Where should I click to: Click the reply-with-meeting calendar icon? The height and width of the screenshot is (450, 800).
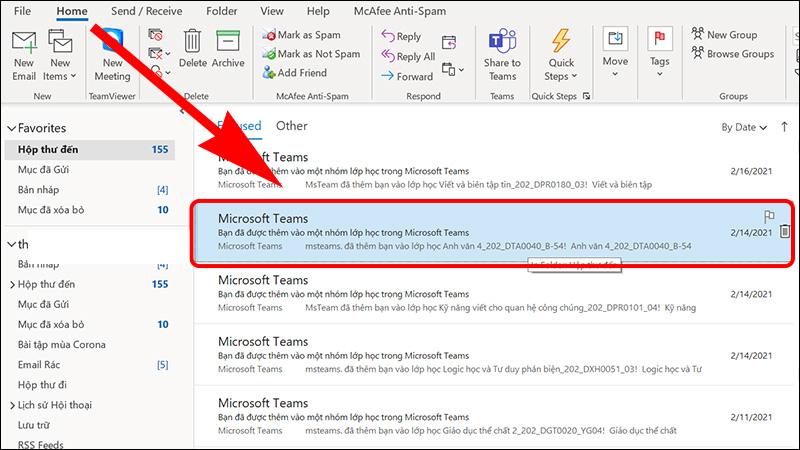(x=449, y=42)
